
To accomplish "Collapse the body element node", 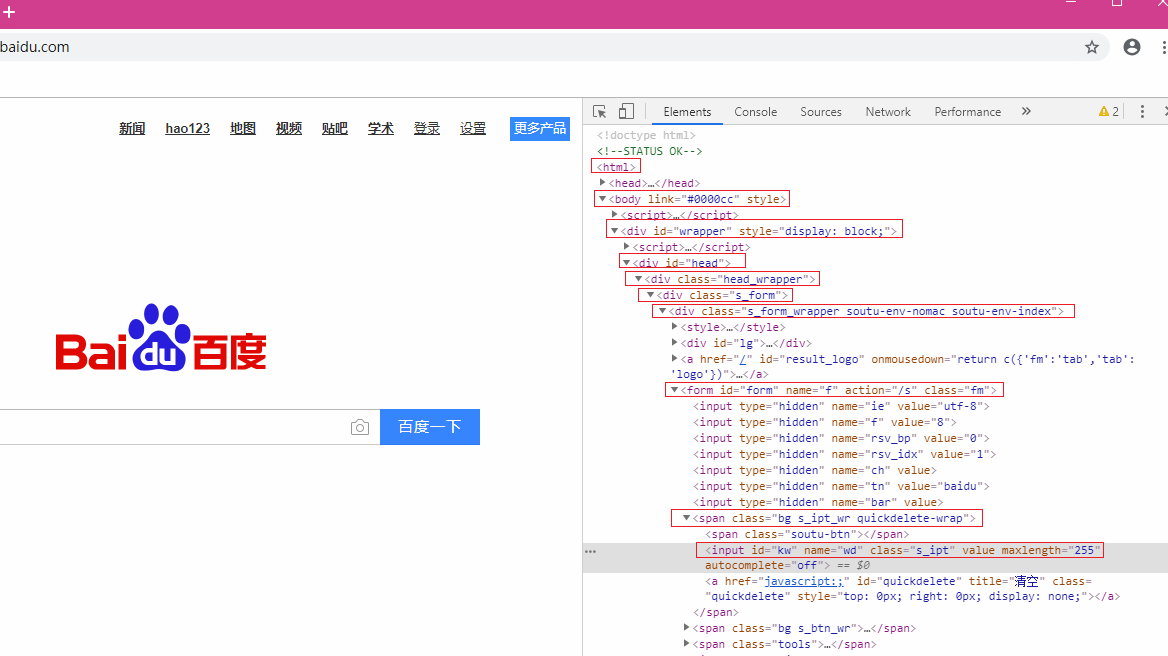I will (603, 199).
